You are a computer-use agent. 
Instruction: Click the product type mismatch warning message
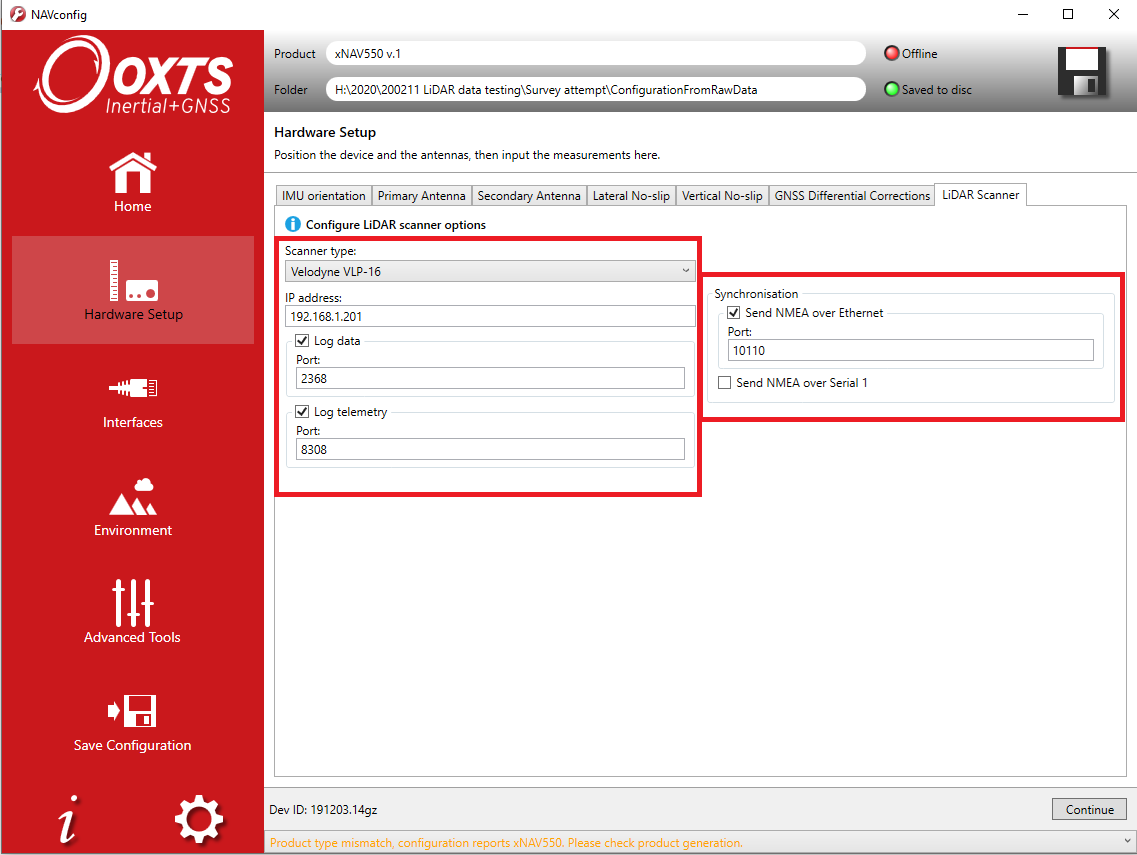(x=506, y=843)
